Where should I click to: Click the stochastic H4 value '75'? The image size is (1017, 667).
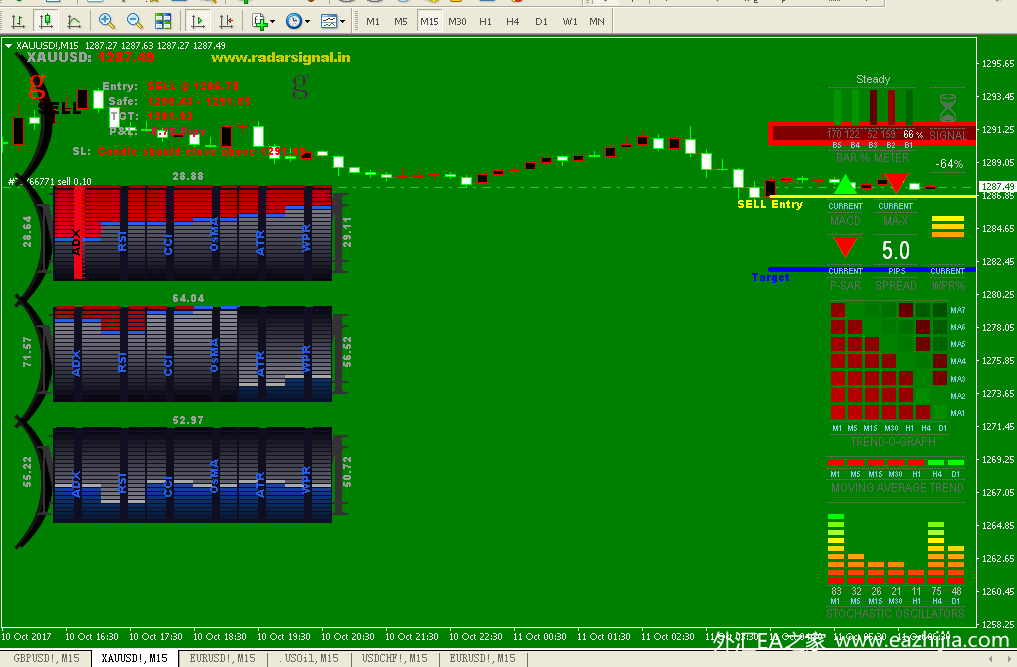(x=937, y=591)
